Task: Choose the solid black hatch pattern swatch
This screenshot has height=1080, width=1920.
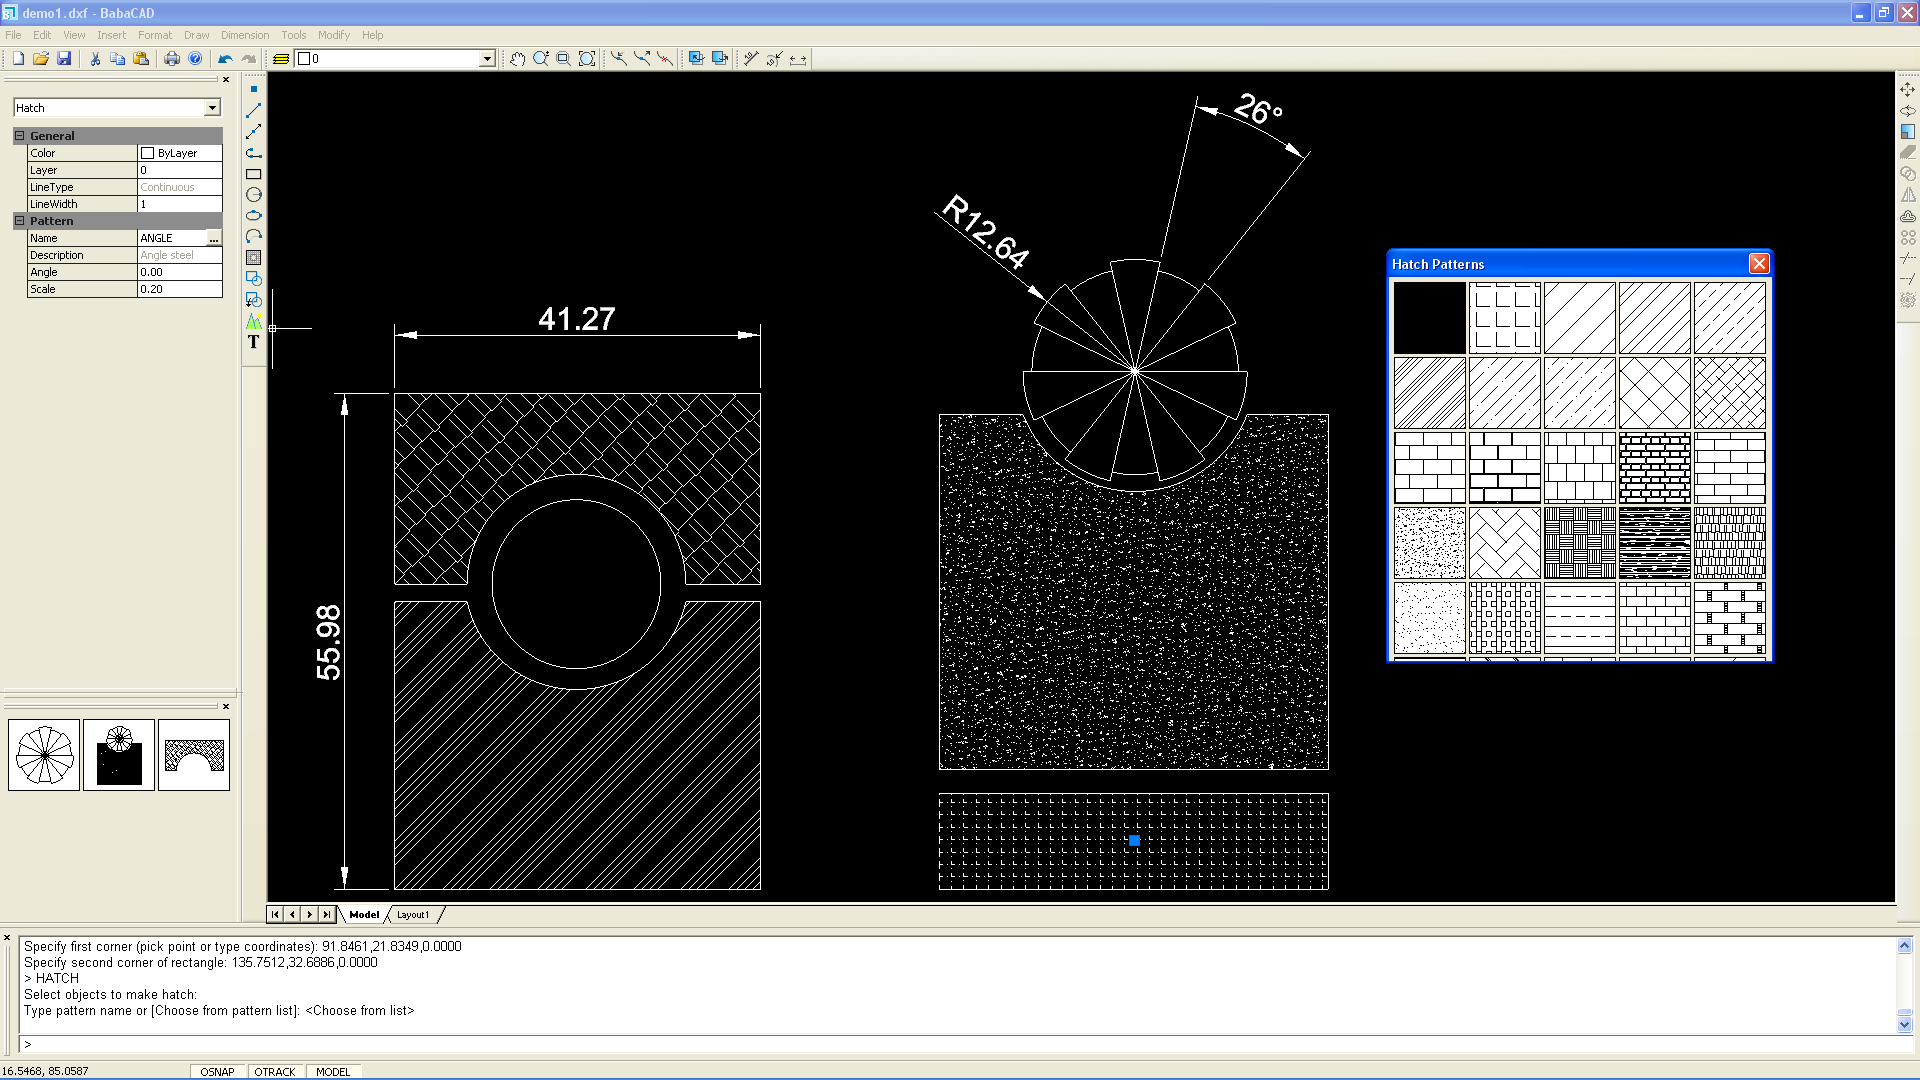Action: [x=1429, y=318]
